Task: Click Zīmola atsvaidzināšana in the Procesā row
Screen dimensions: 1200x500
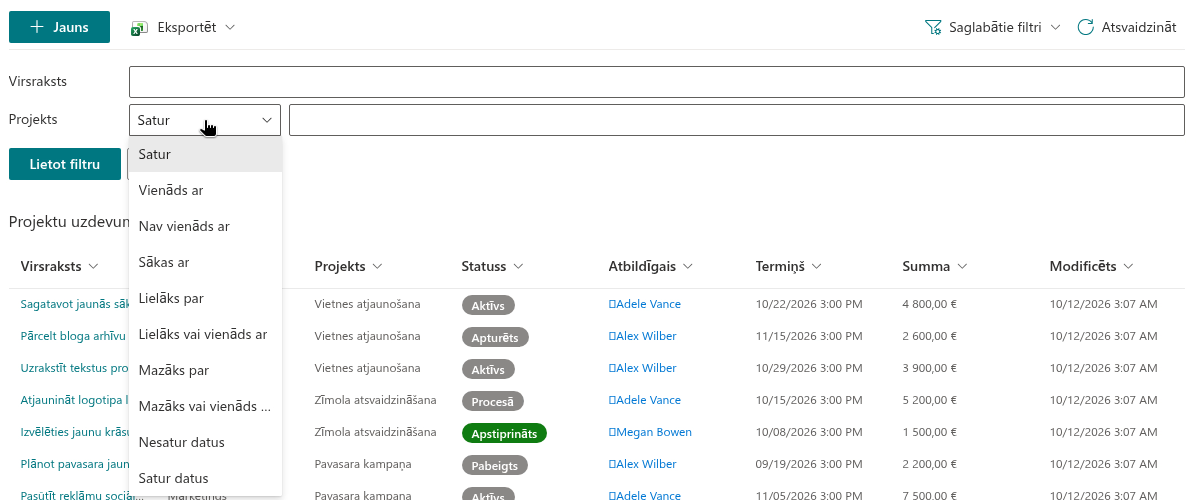Action: coord(375,400)
